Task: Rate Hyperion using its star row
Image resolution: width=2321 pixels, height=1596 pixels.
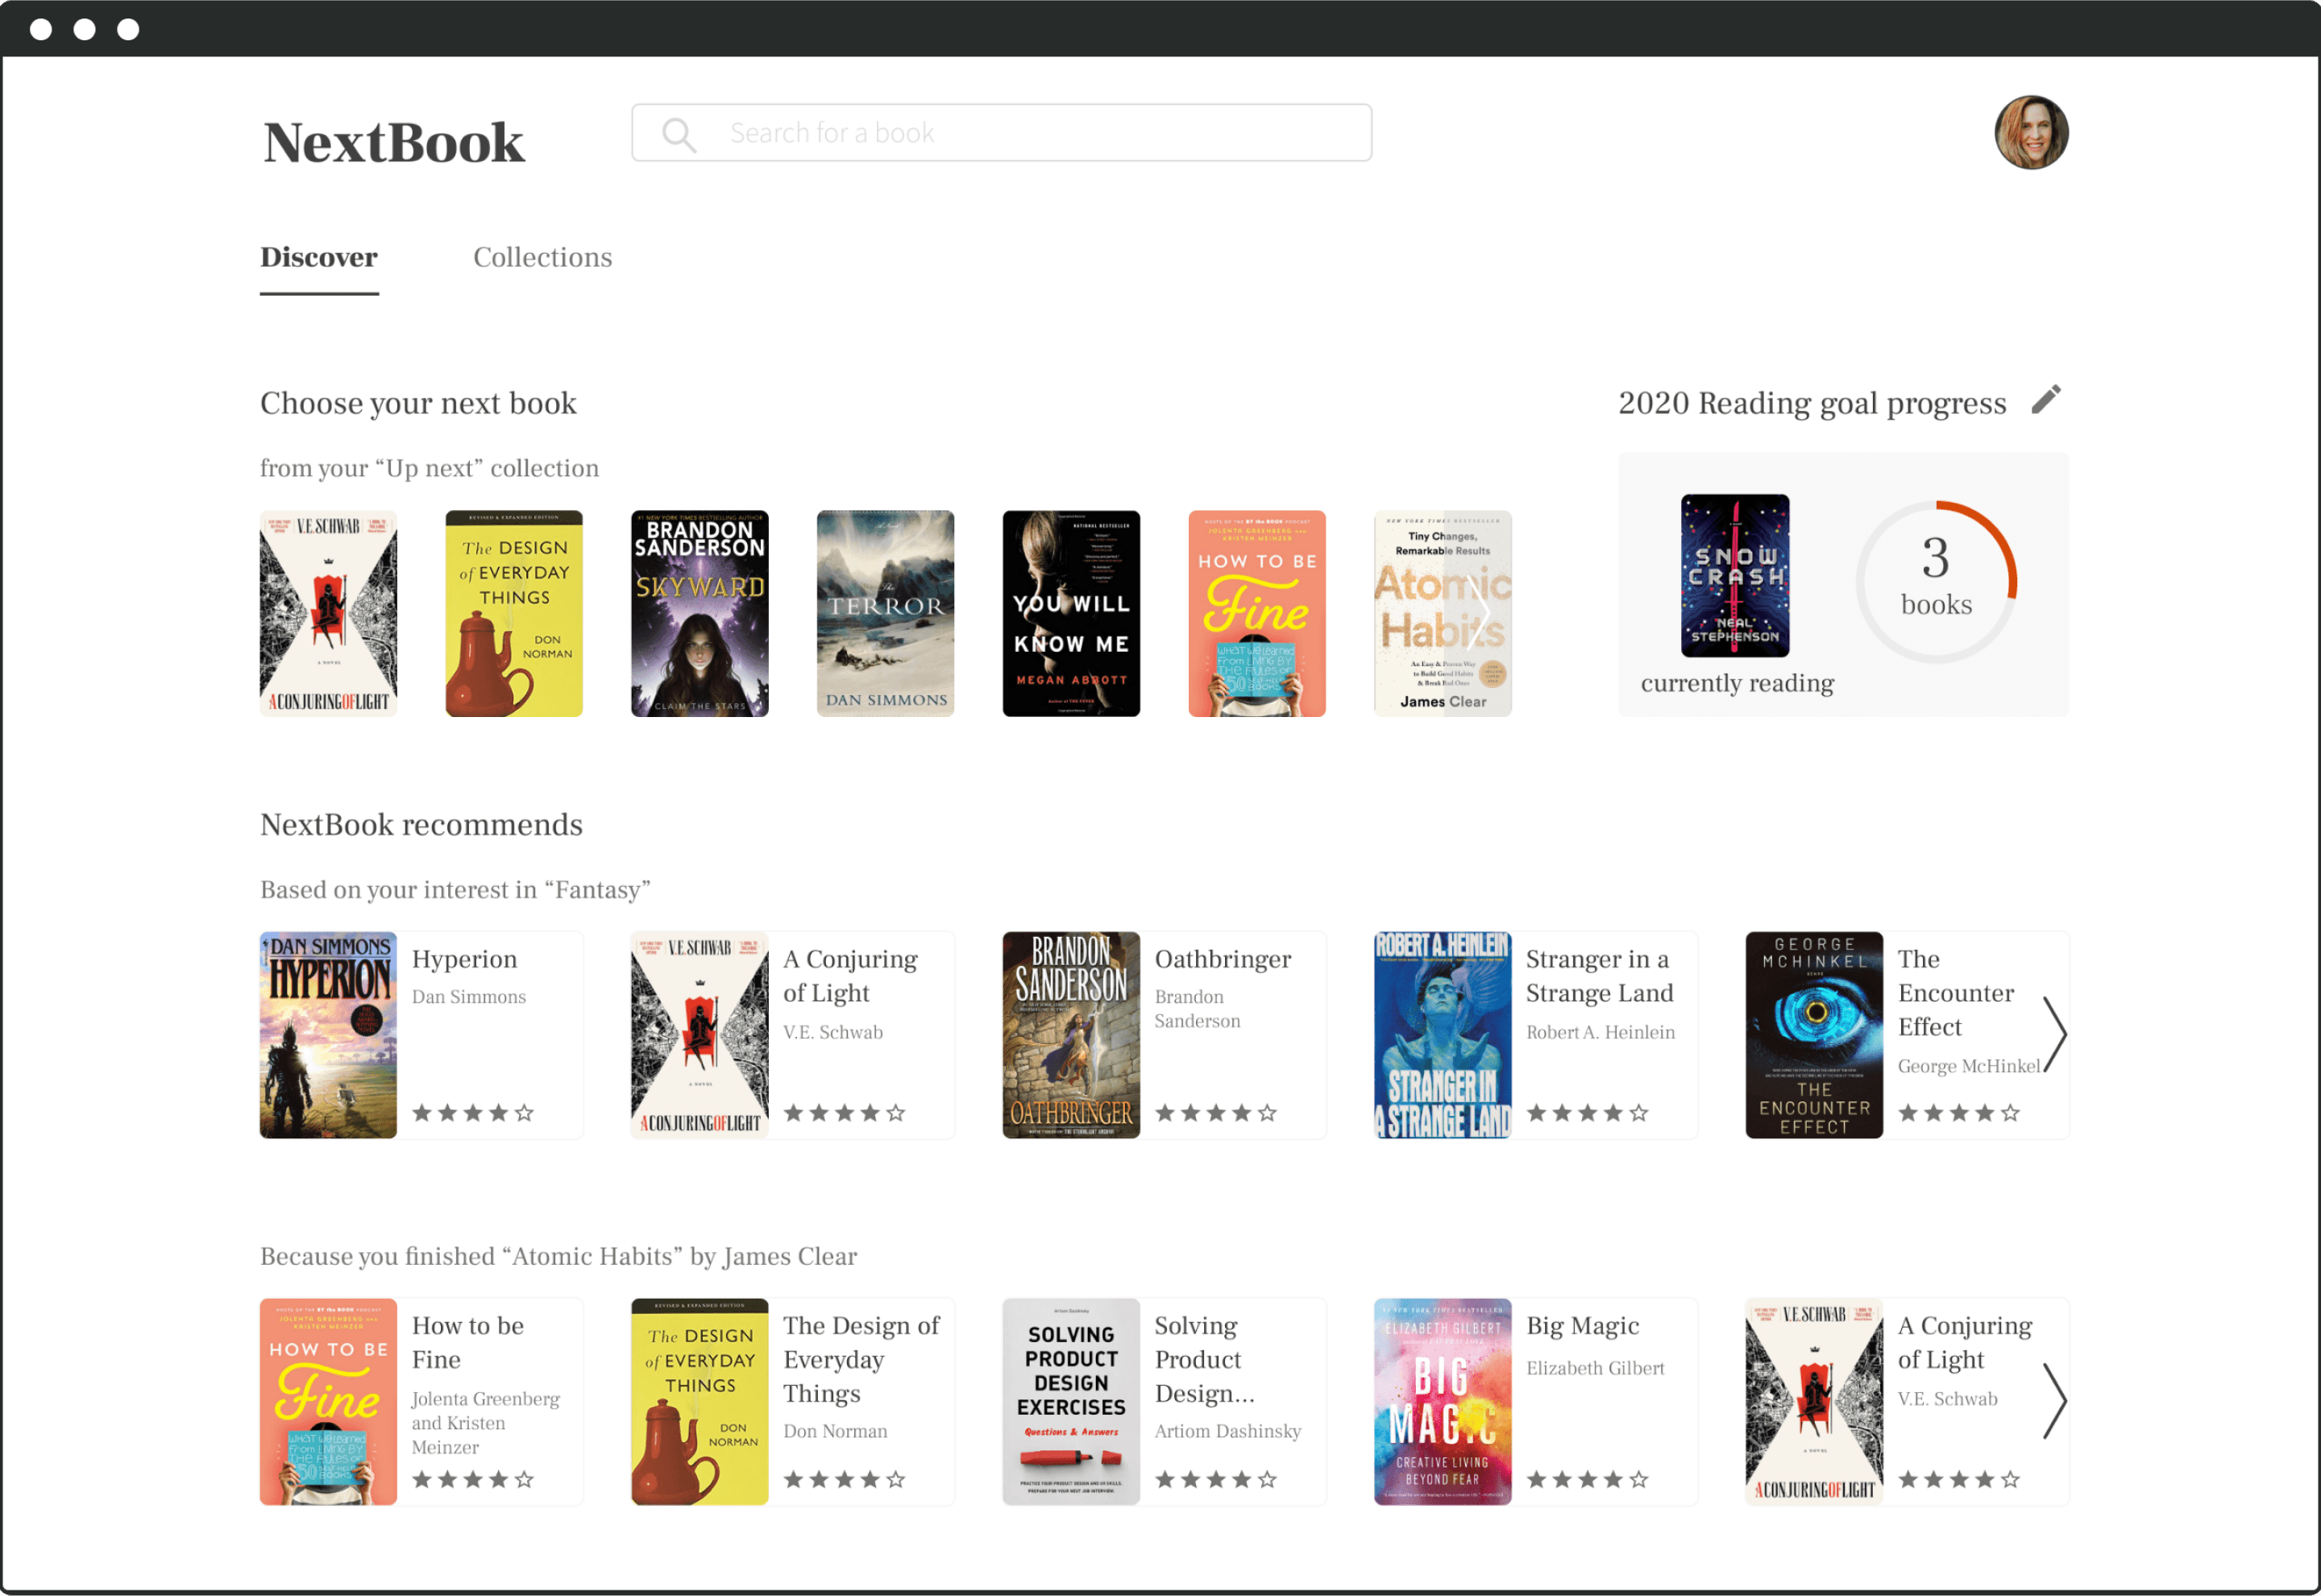Action: coord(473,1113)
